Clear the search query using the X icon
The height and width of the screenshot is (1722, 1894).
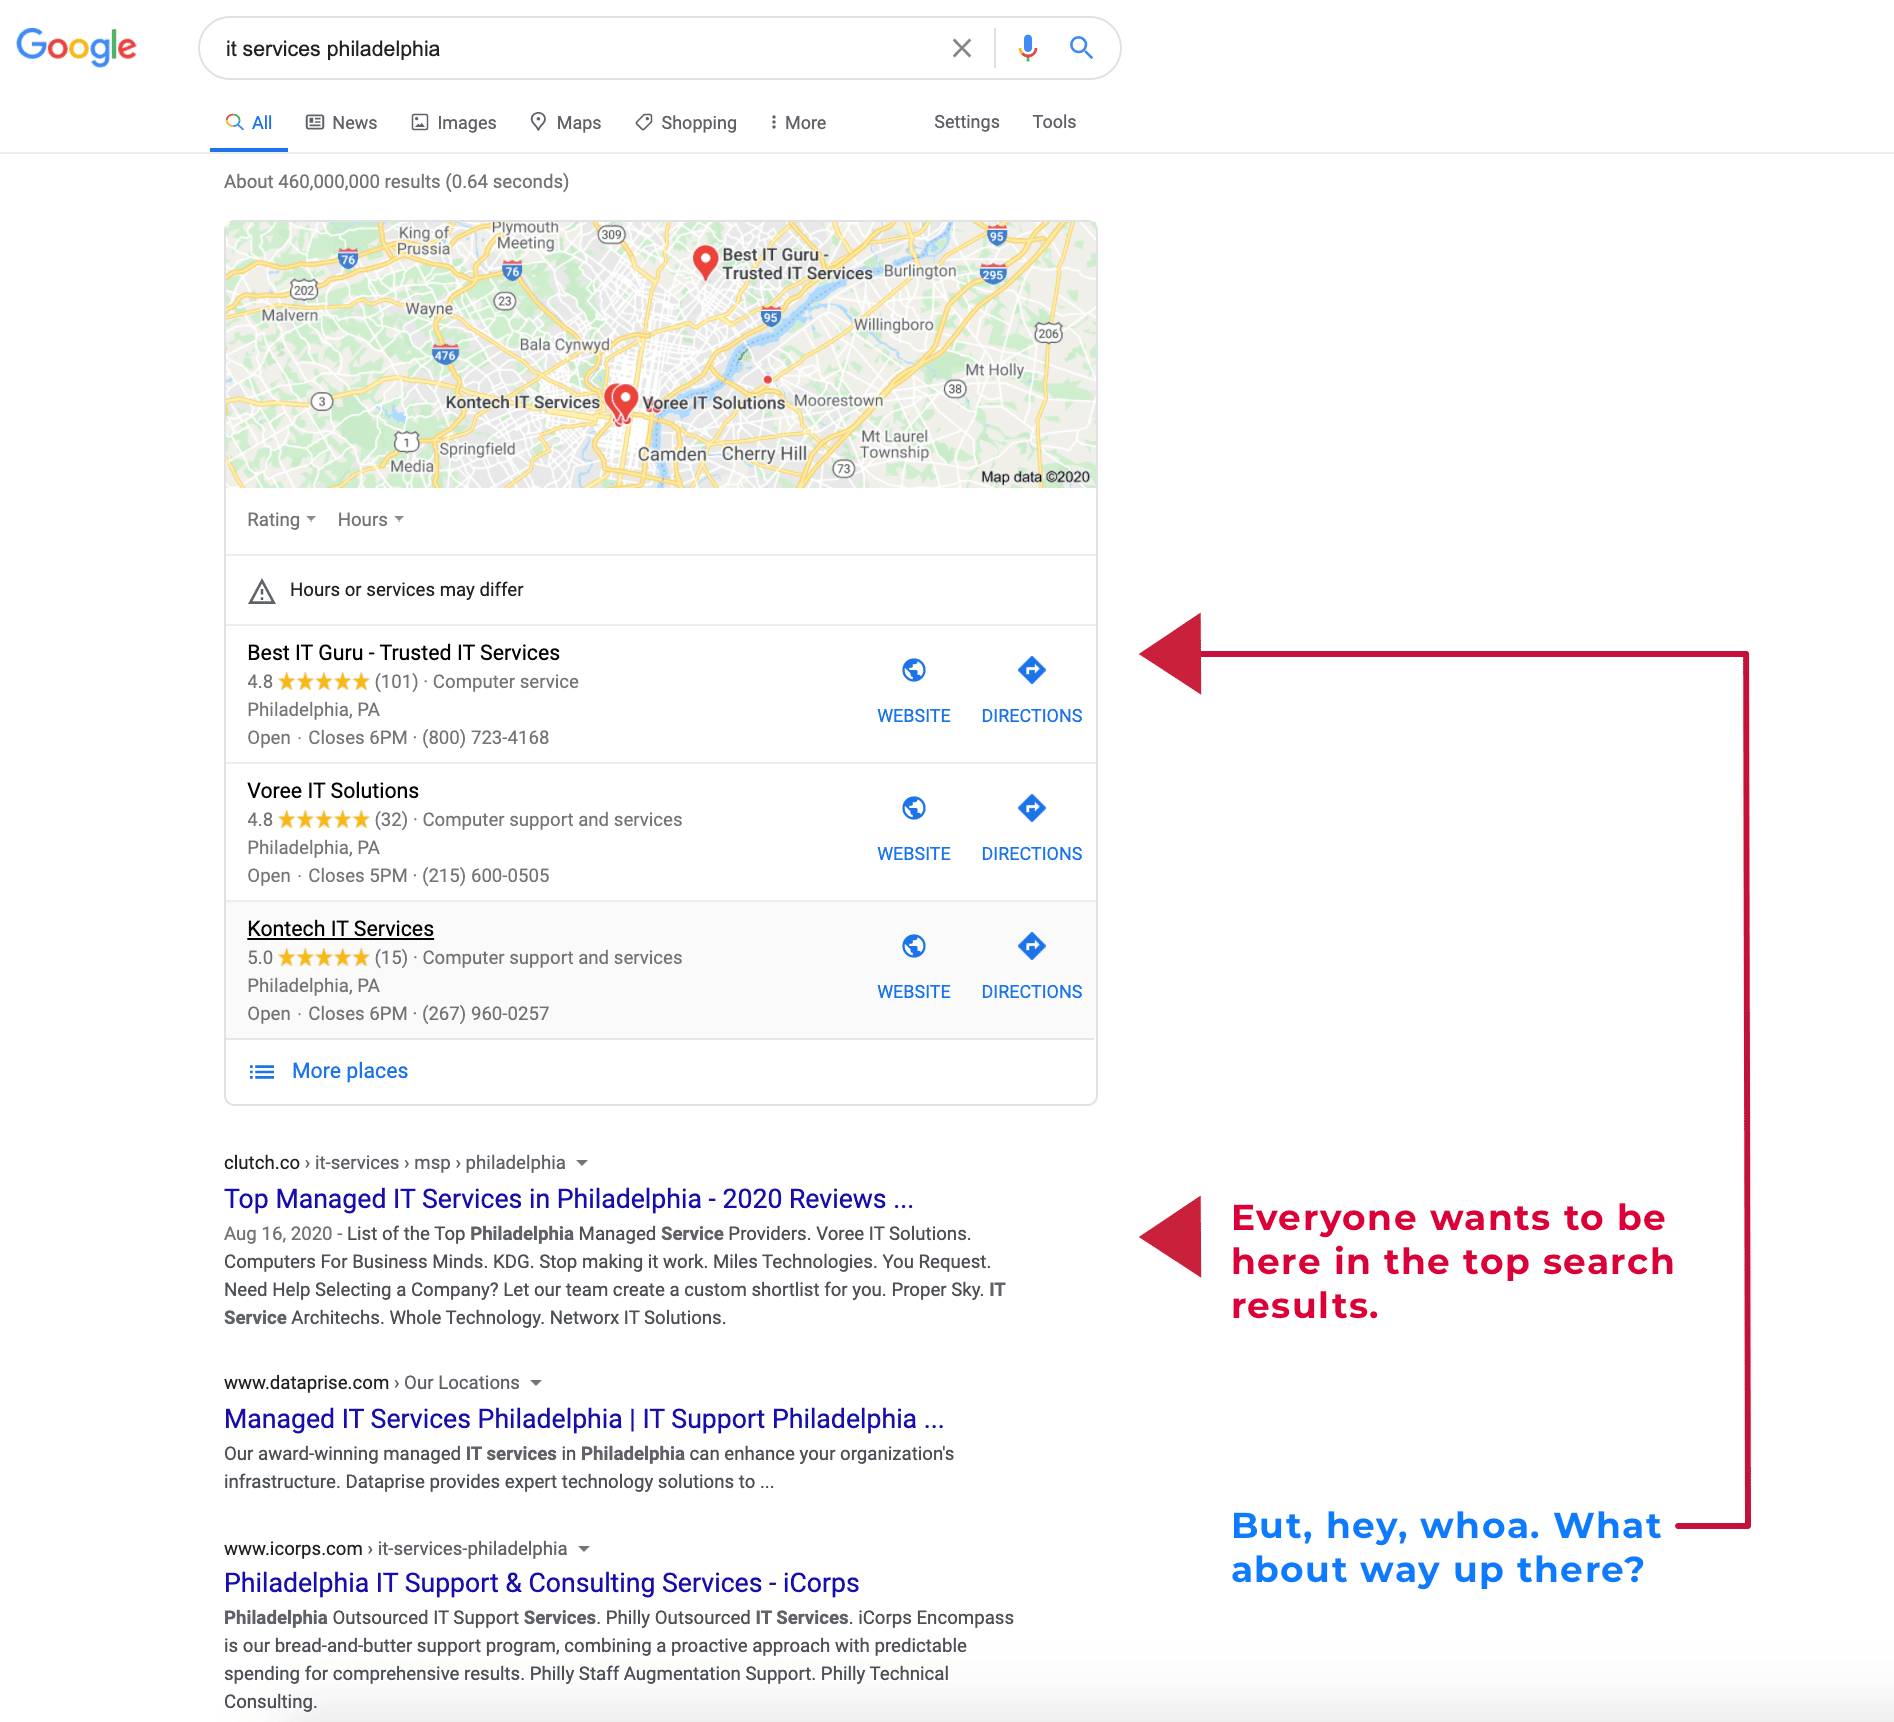[x=961, y=47]
